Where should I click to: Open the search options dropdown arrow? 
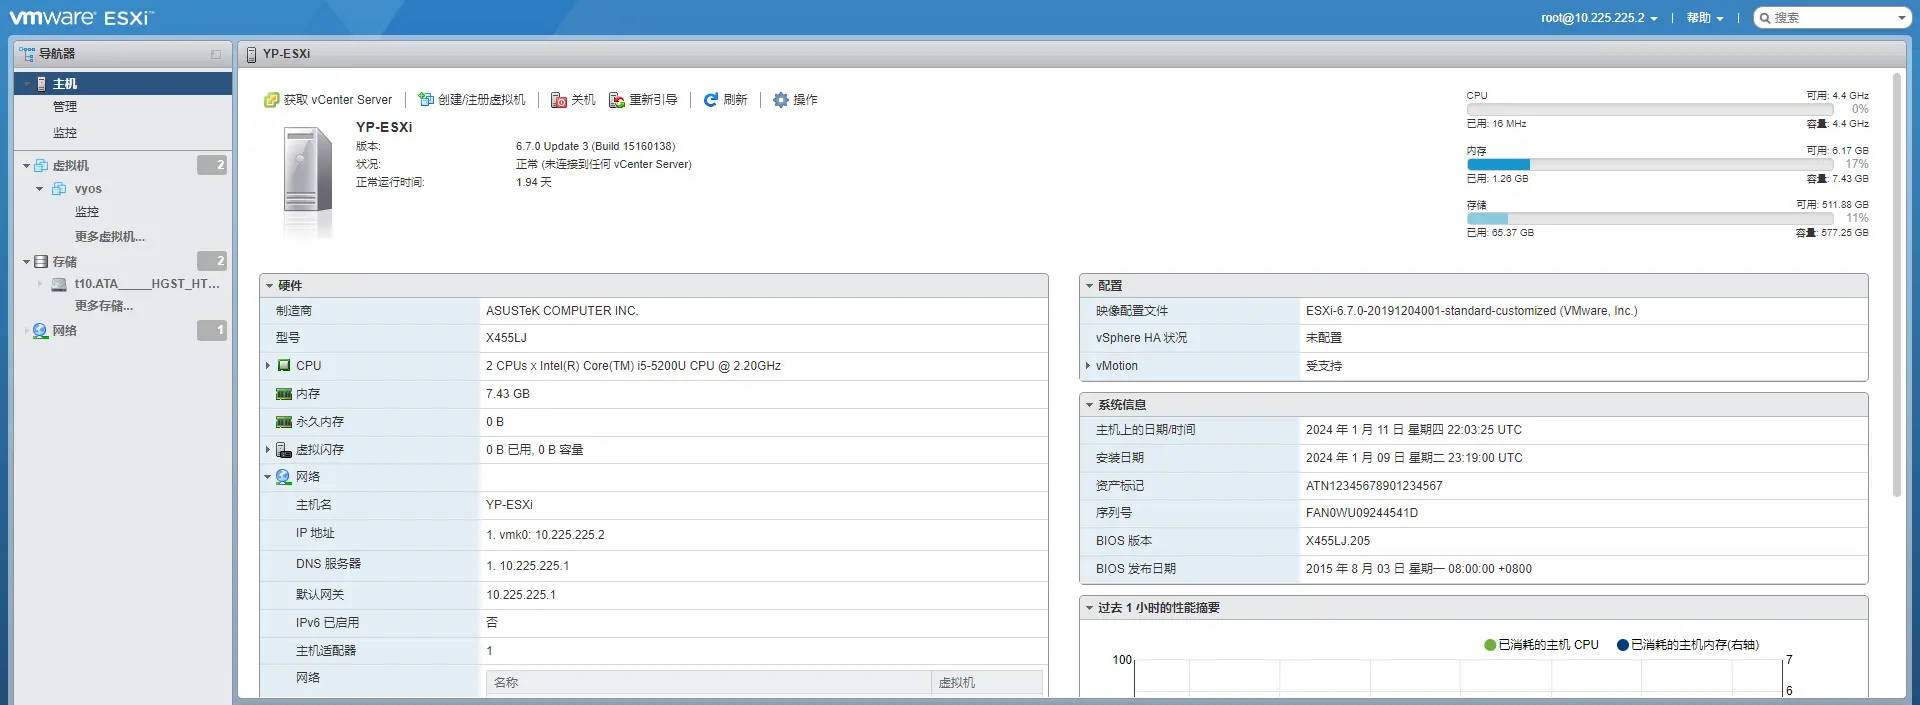[x=1902, y=18]
